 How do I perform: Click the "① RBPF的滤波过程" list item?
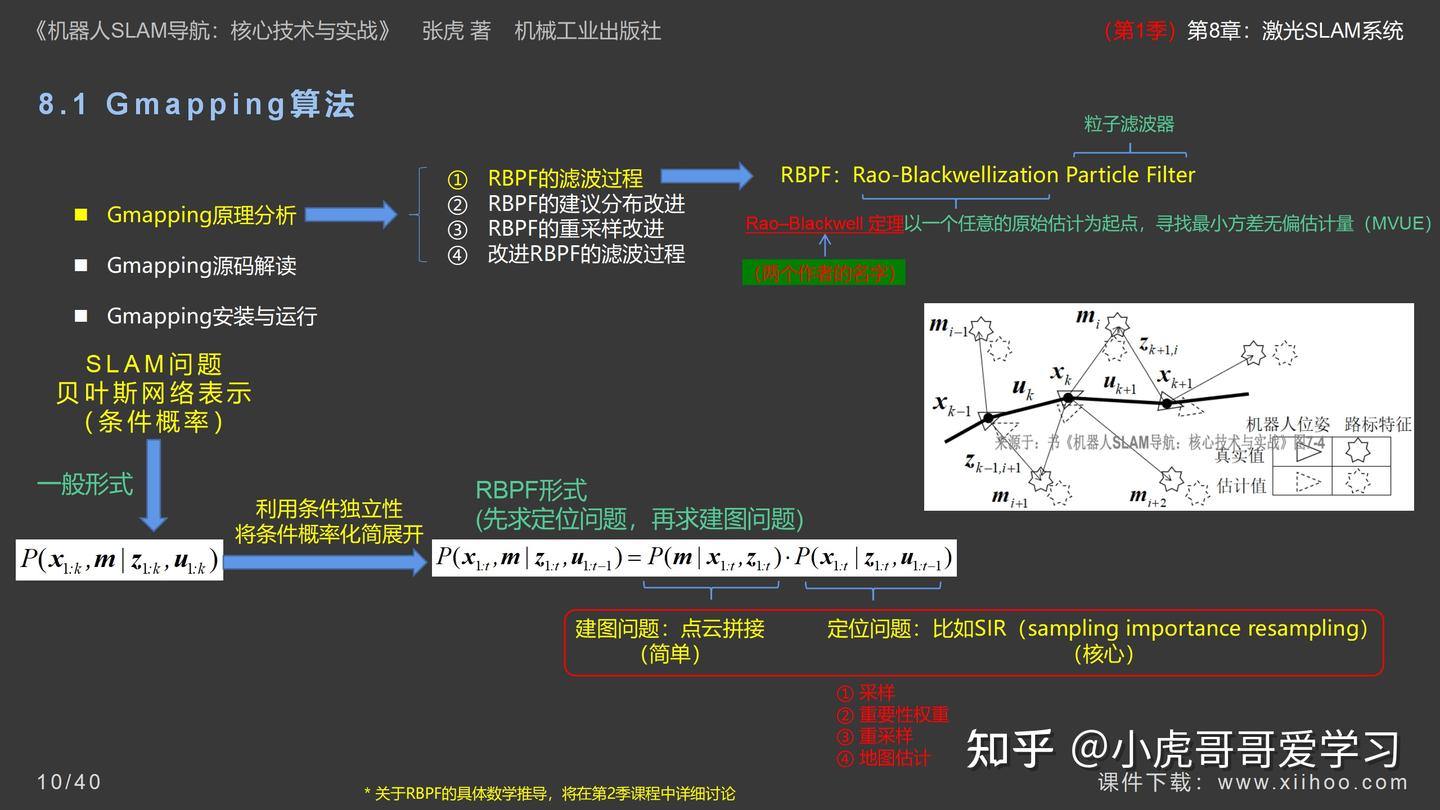pos(545,179)
